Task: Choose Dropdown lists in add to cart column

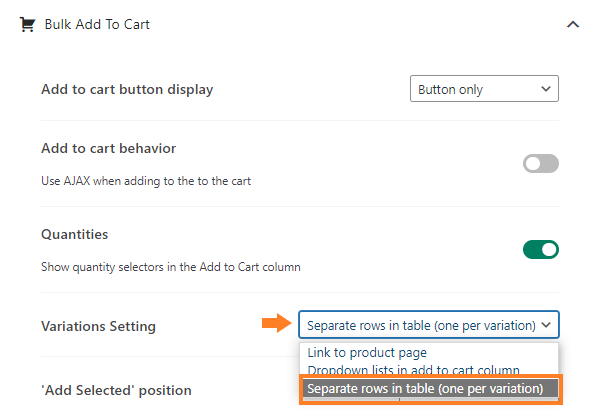Action: pyautogui.click(x=413, y=369)
